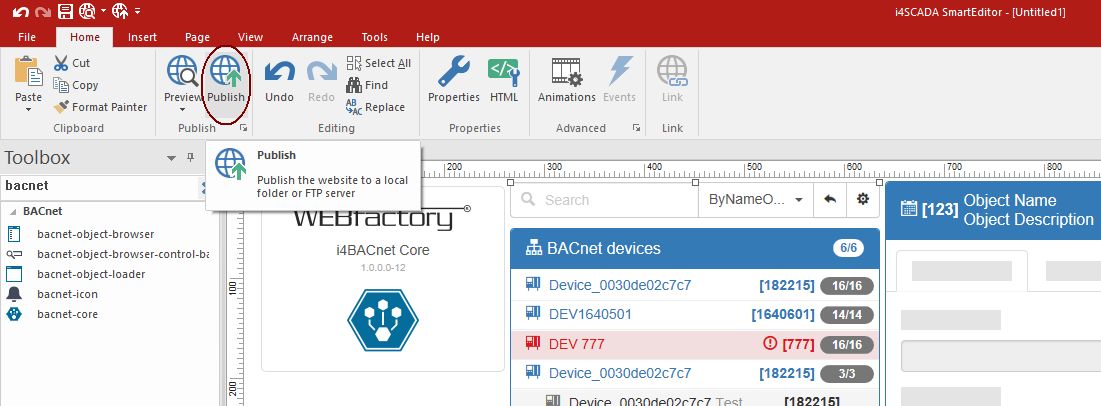The width and height of the screenshot is (1101, 406).
Task: Click the Publish globe icon
Action: pos(226,75)
